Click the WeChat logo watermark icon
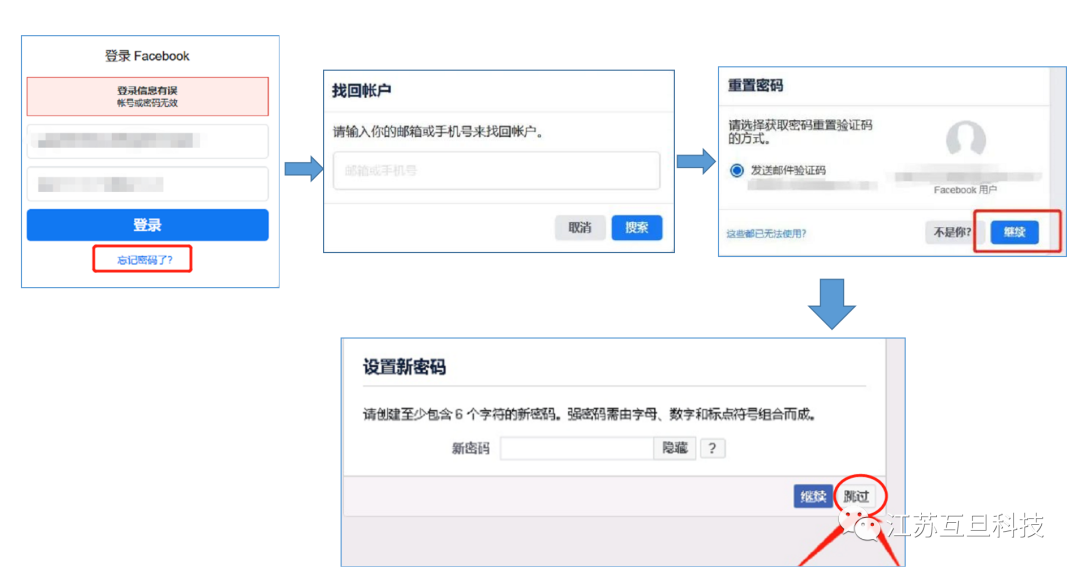1080x573 pixels. pos(862,526)
